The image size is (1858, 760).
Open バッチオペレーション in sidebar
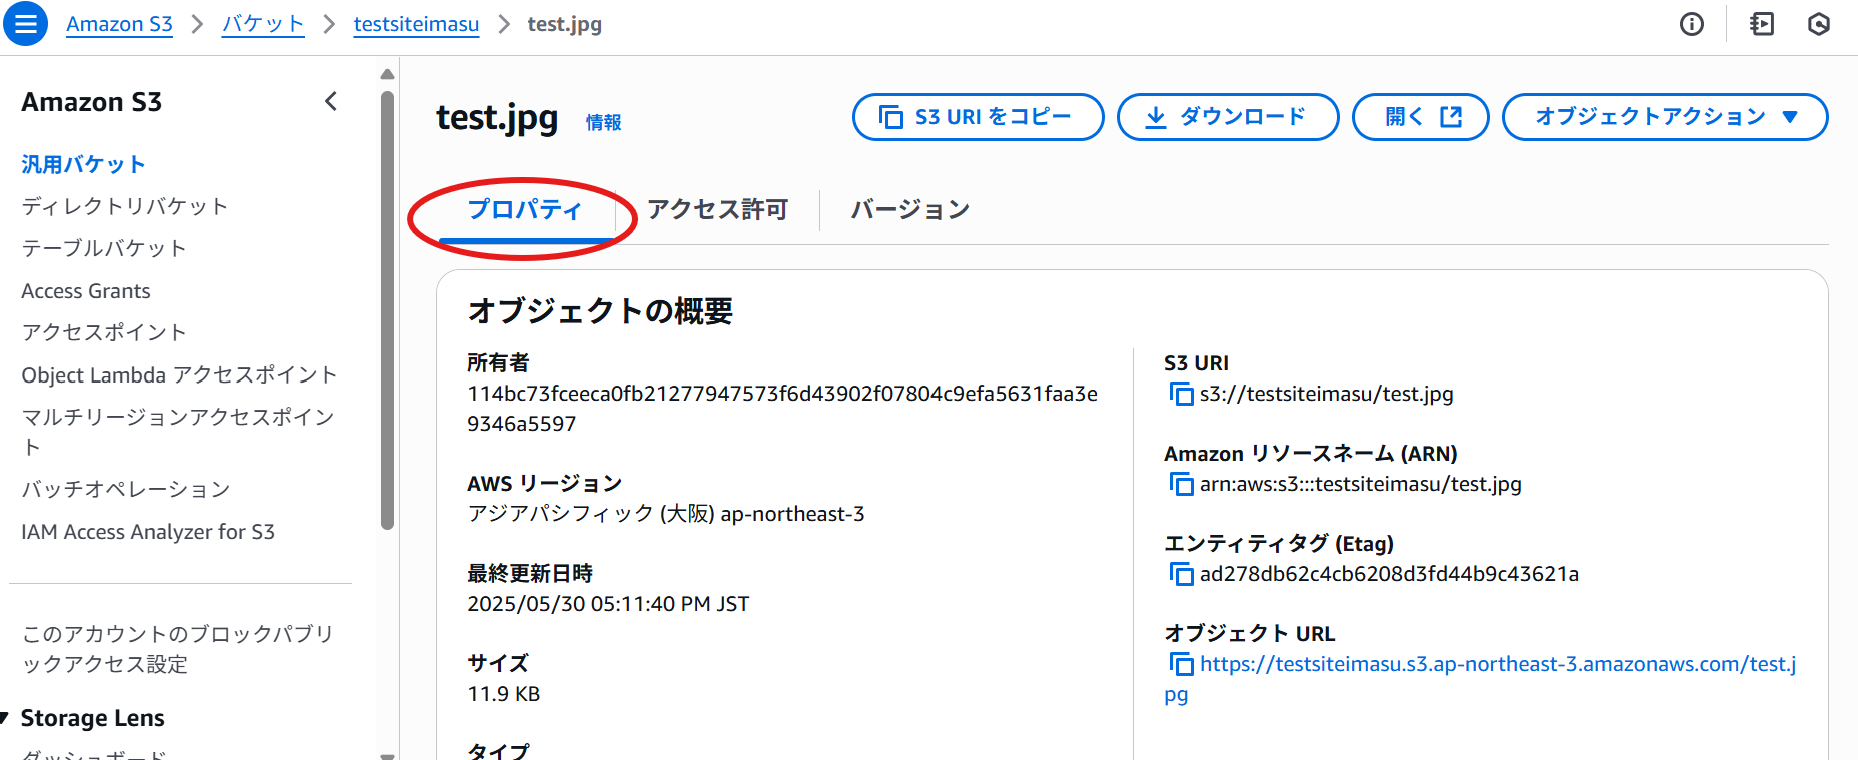tap(126, 489)
